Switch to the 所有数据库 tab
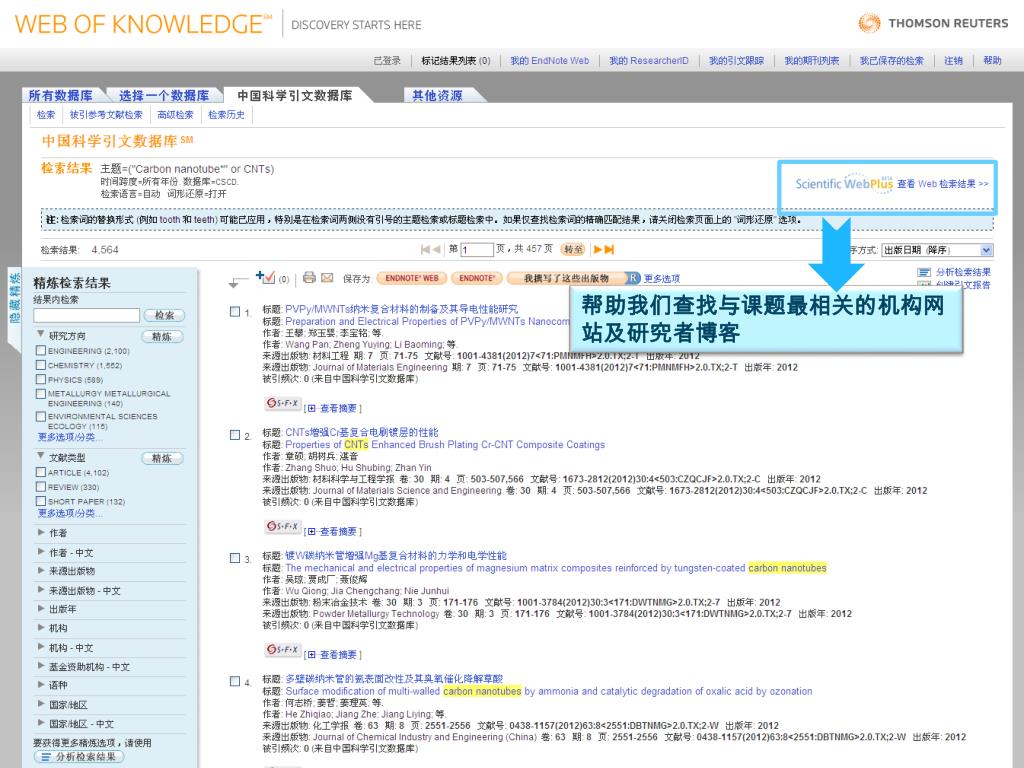Screen dimensions: 1024x768 pyautogui.click(x=61, y=95)
